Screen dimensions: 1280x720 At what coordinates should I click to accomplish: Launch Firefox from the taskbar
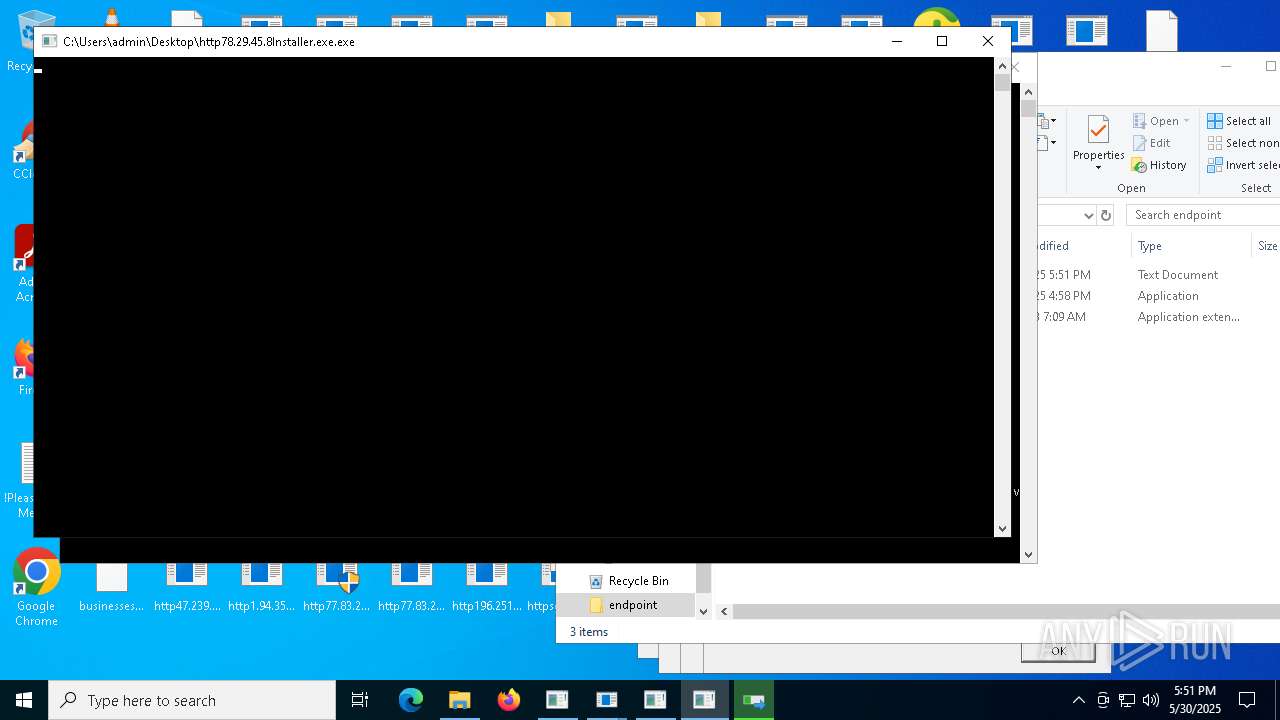(x=508, y=700)
